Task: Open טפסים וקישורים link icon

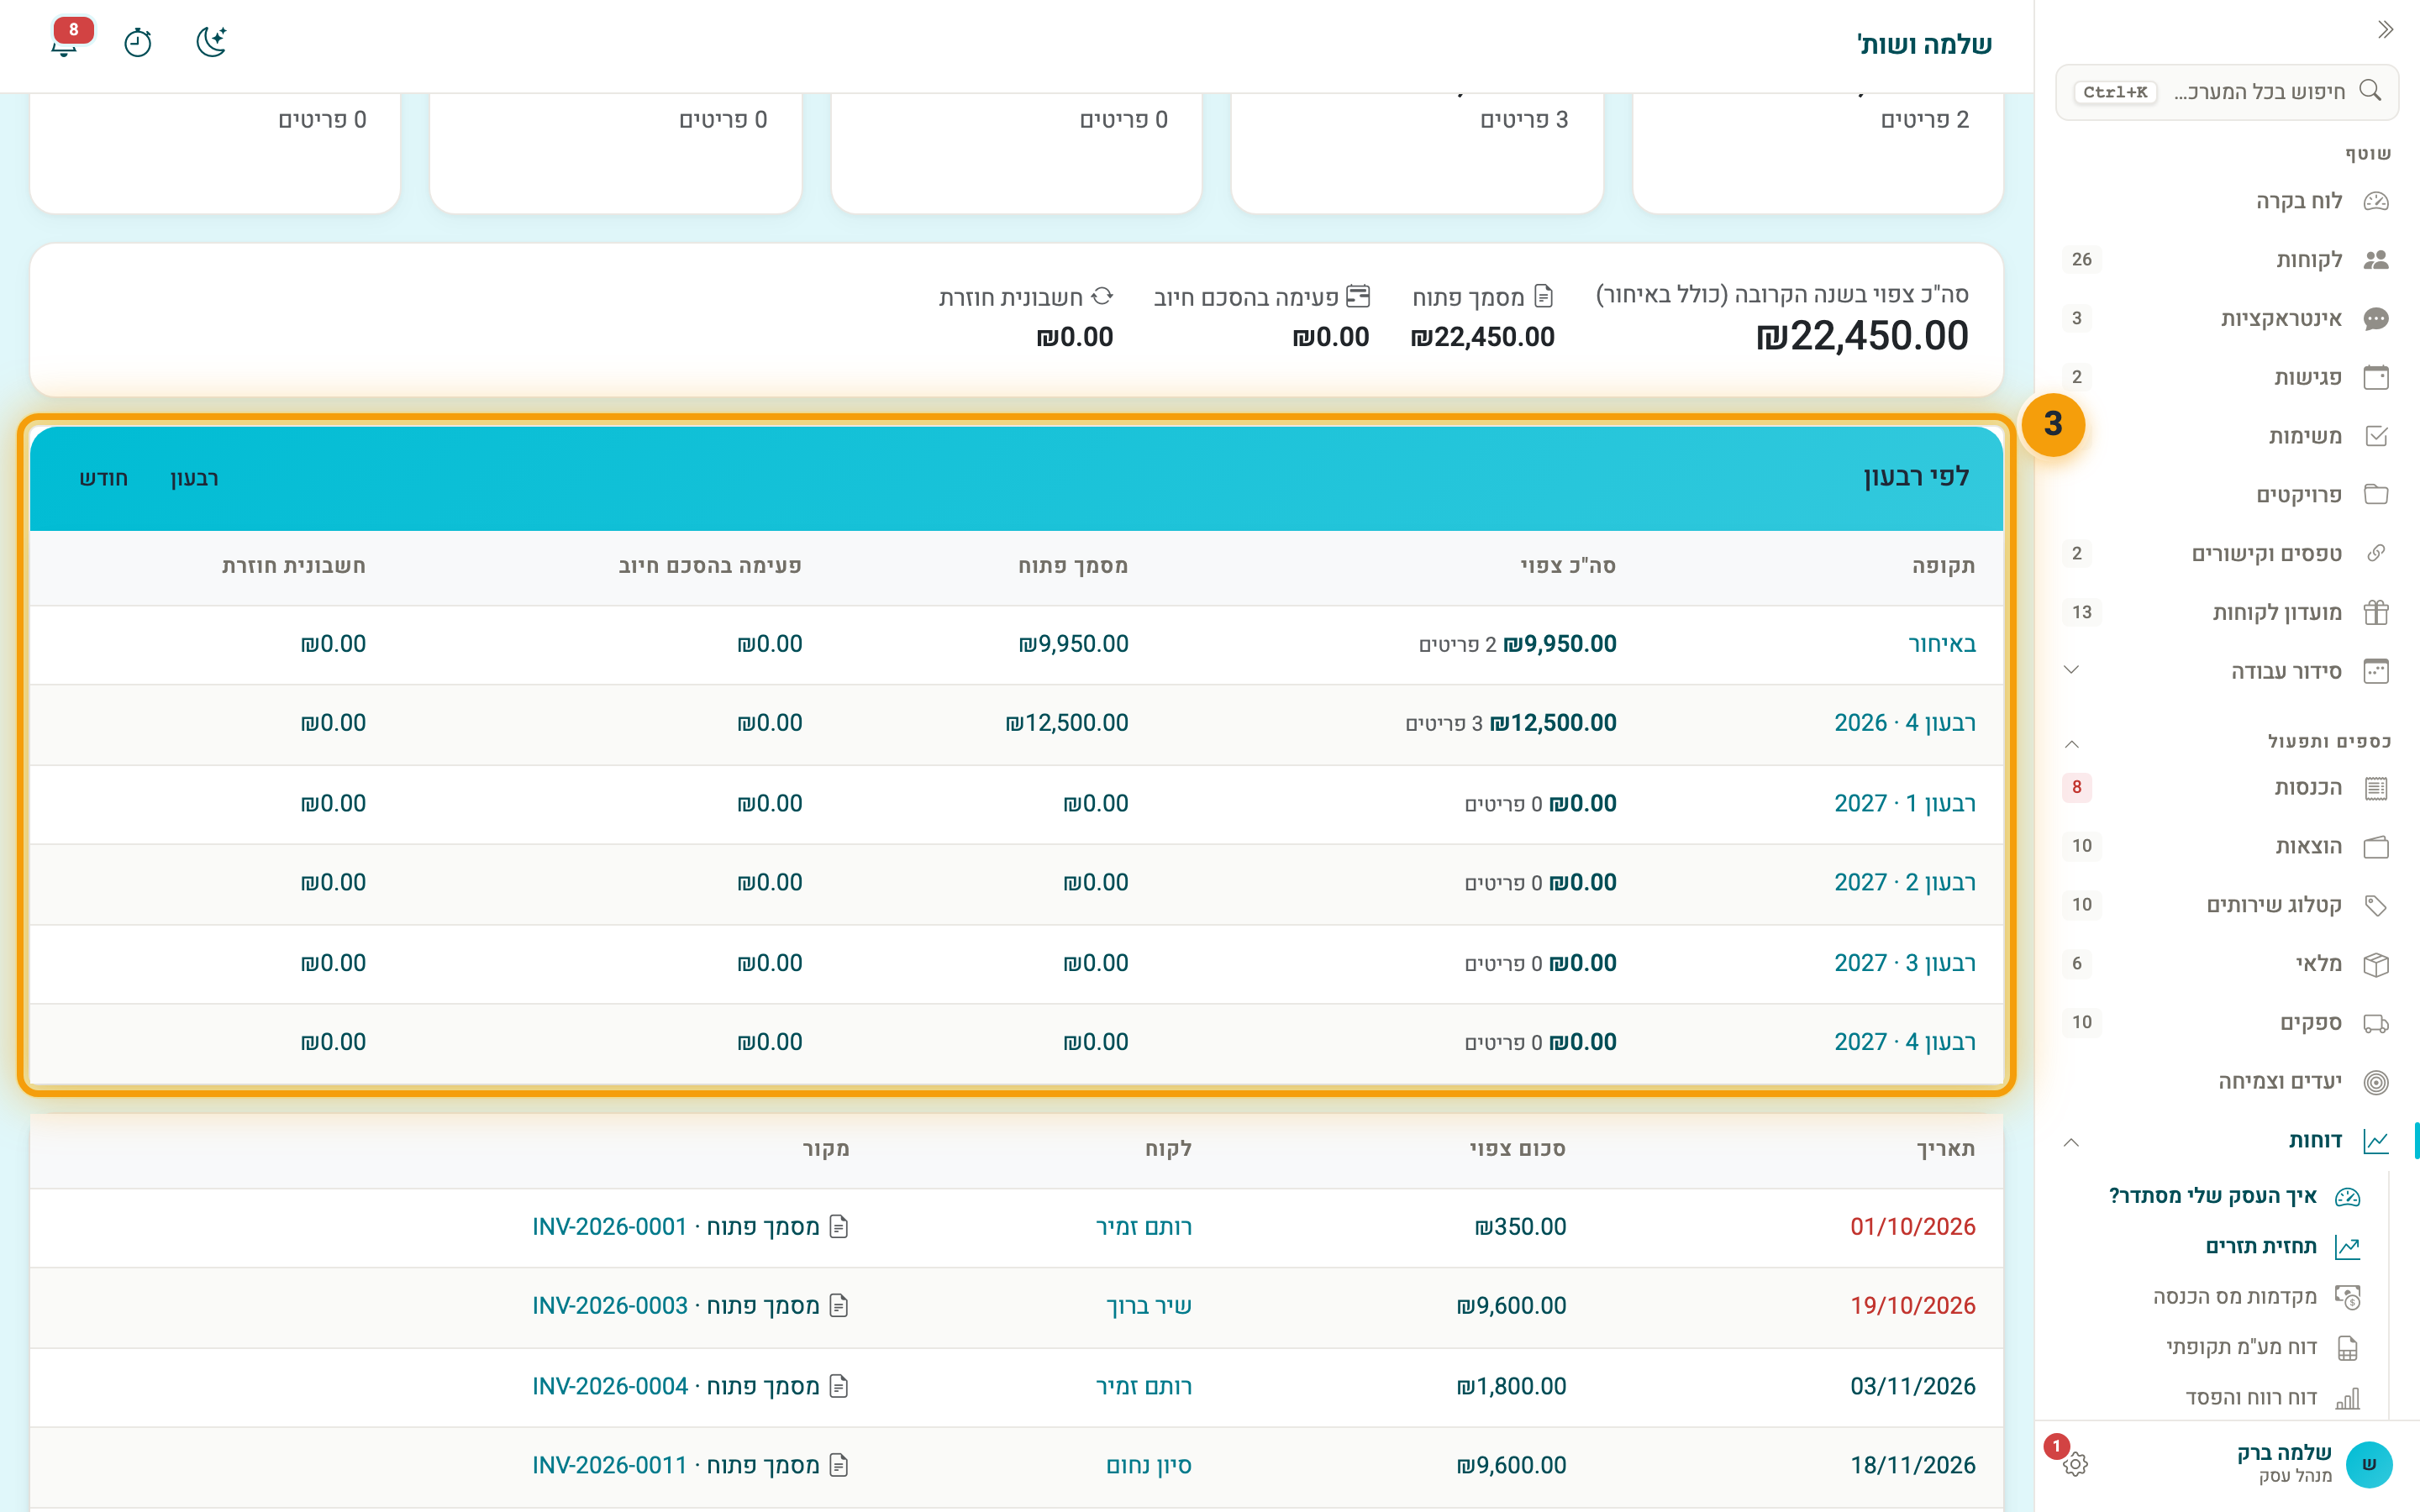Action: pos(2376,553)
